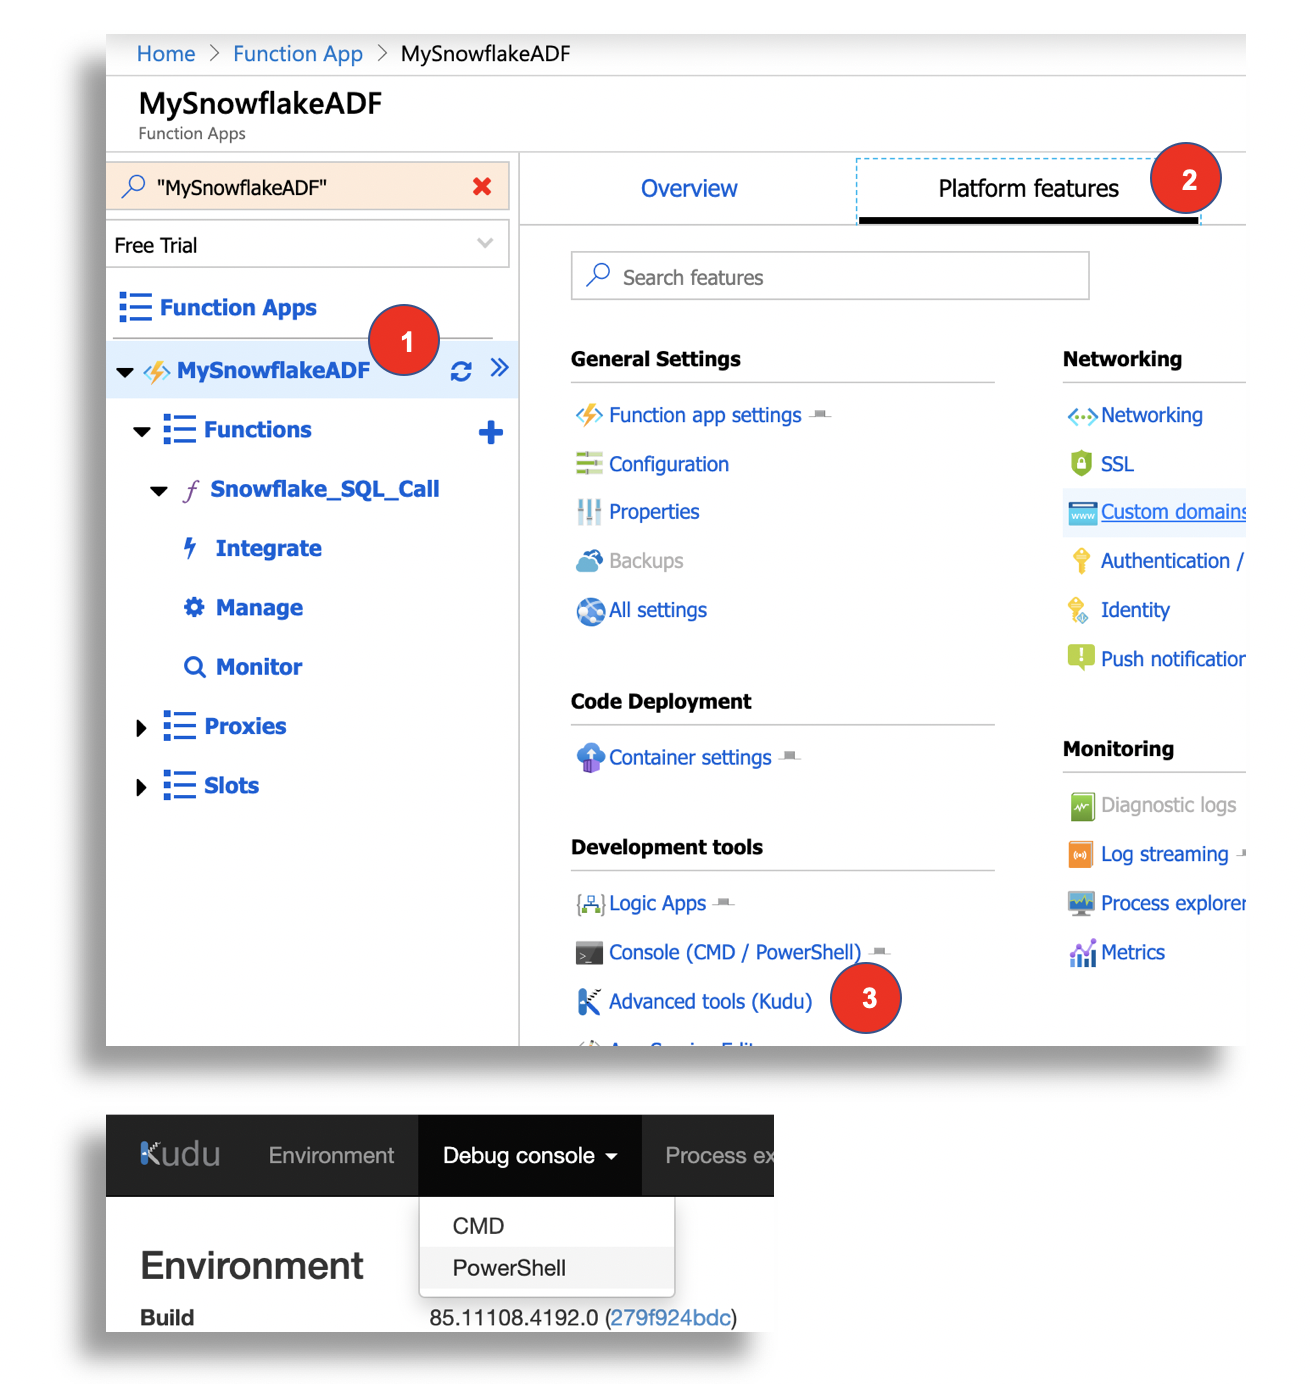Click the Identity key icon

1078,610
